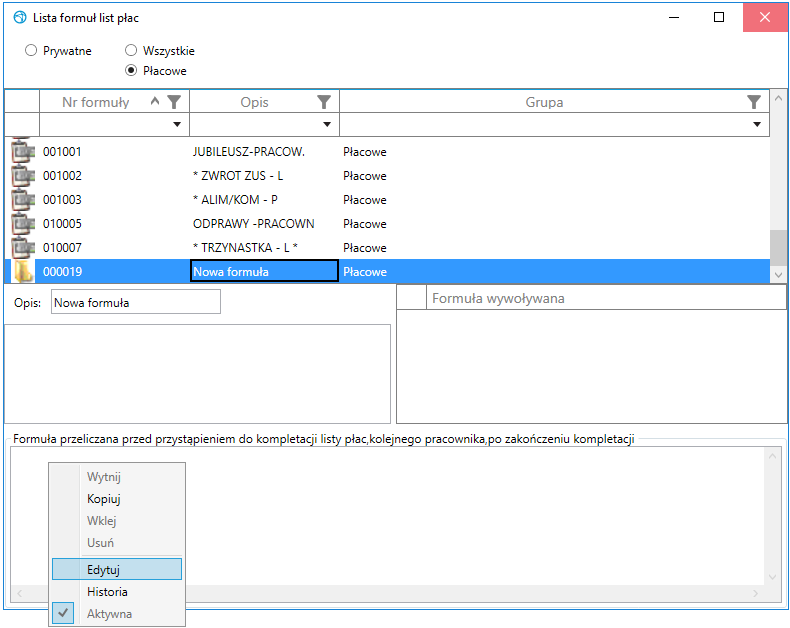This screenshot has width=790, height=628.
Task: Open the filter icon in Nr formuły header
Action: click(174, 102)
